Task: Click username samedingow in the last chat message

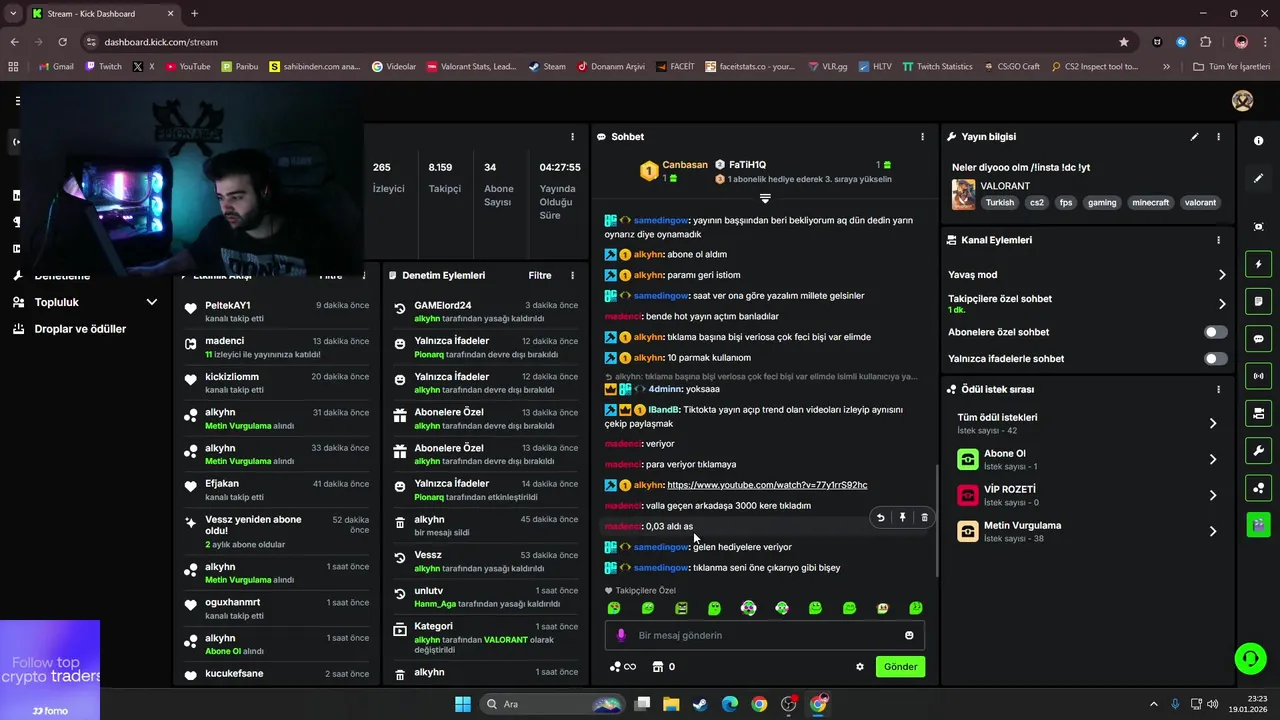Action: tap(660, 568)
